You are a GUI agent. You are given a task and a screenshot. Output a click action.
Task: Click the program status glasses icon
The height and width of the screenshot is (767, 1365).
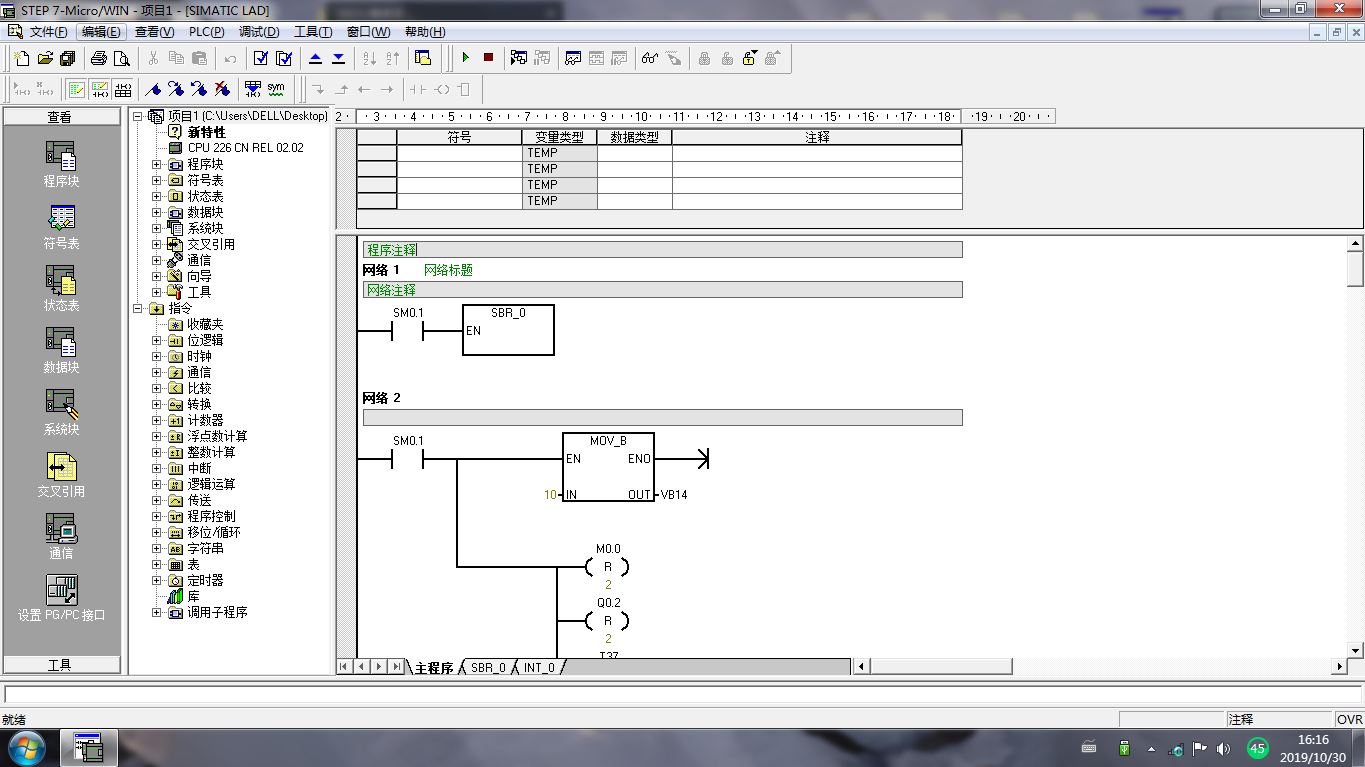pos(649,58)
